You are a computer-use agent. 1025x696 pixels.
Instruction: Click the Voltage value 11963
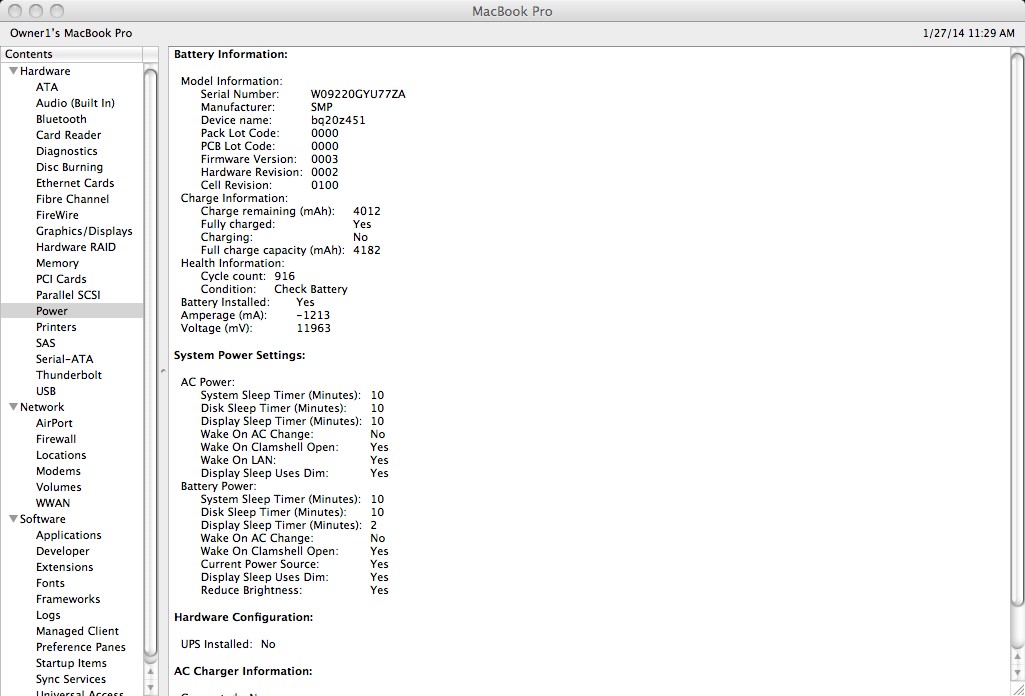coord(314,328)
